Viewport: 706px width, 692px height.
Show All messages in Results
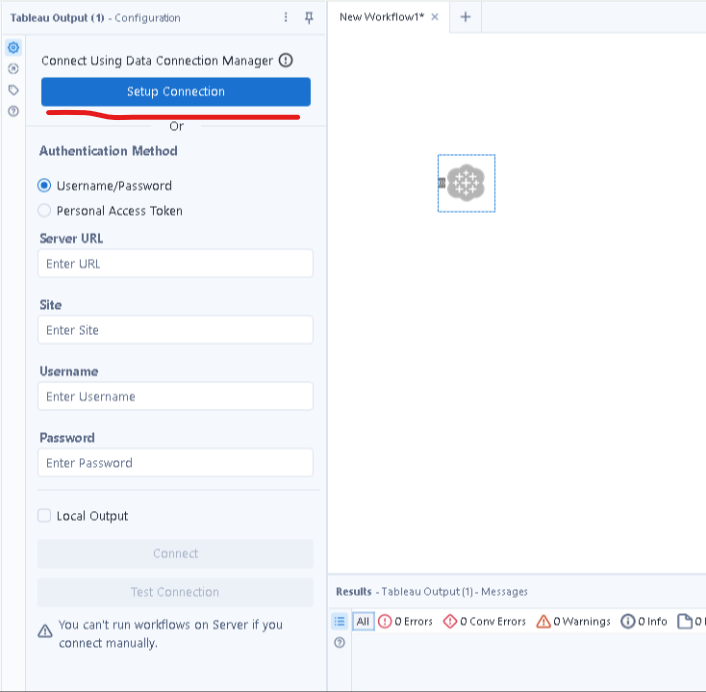pyautogui.click(x=363, y=621)
